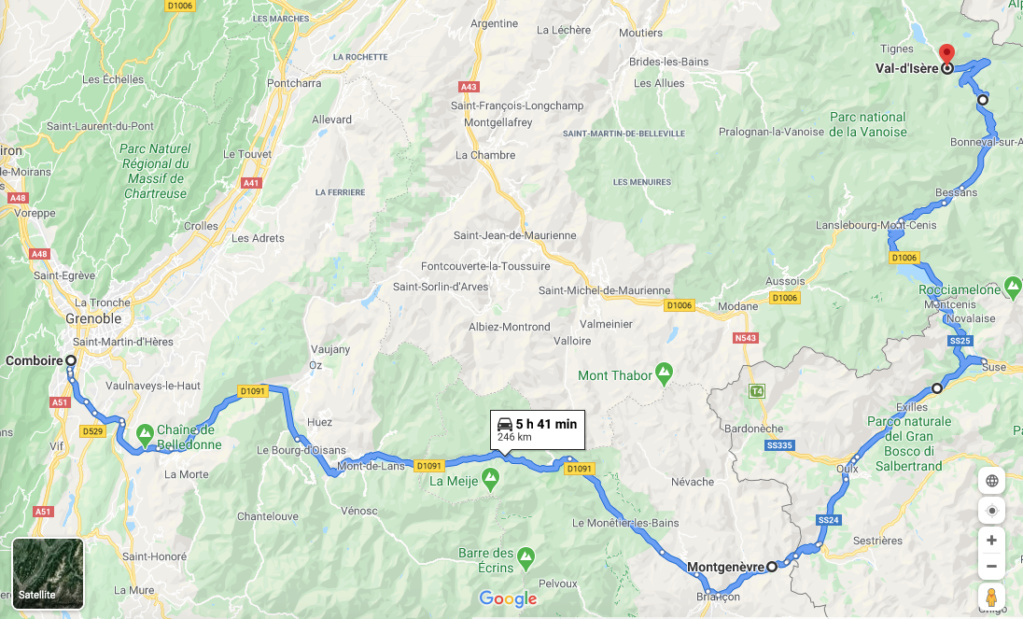Click the red Val-d'Isère destination pin
Screen dimensions: 1023x619
946,54
